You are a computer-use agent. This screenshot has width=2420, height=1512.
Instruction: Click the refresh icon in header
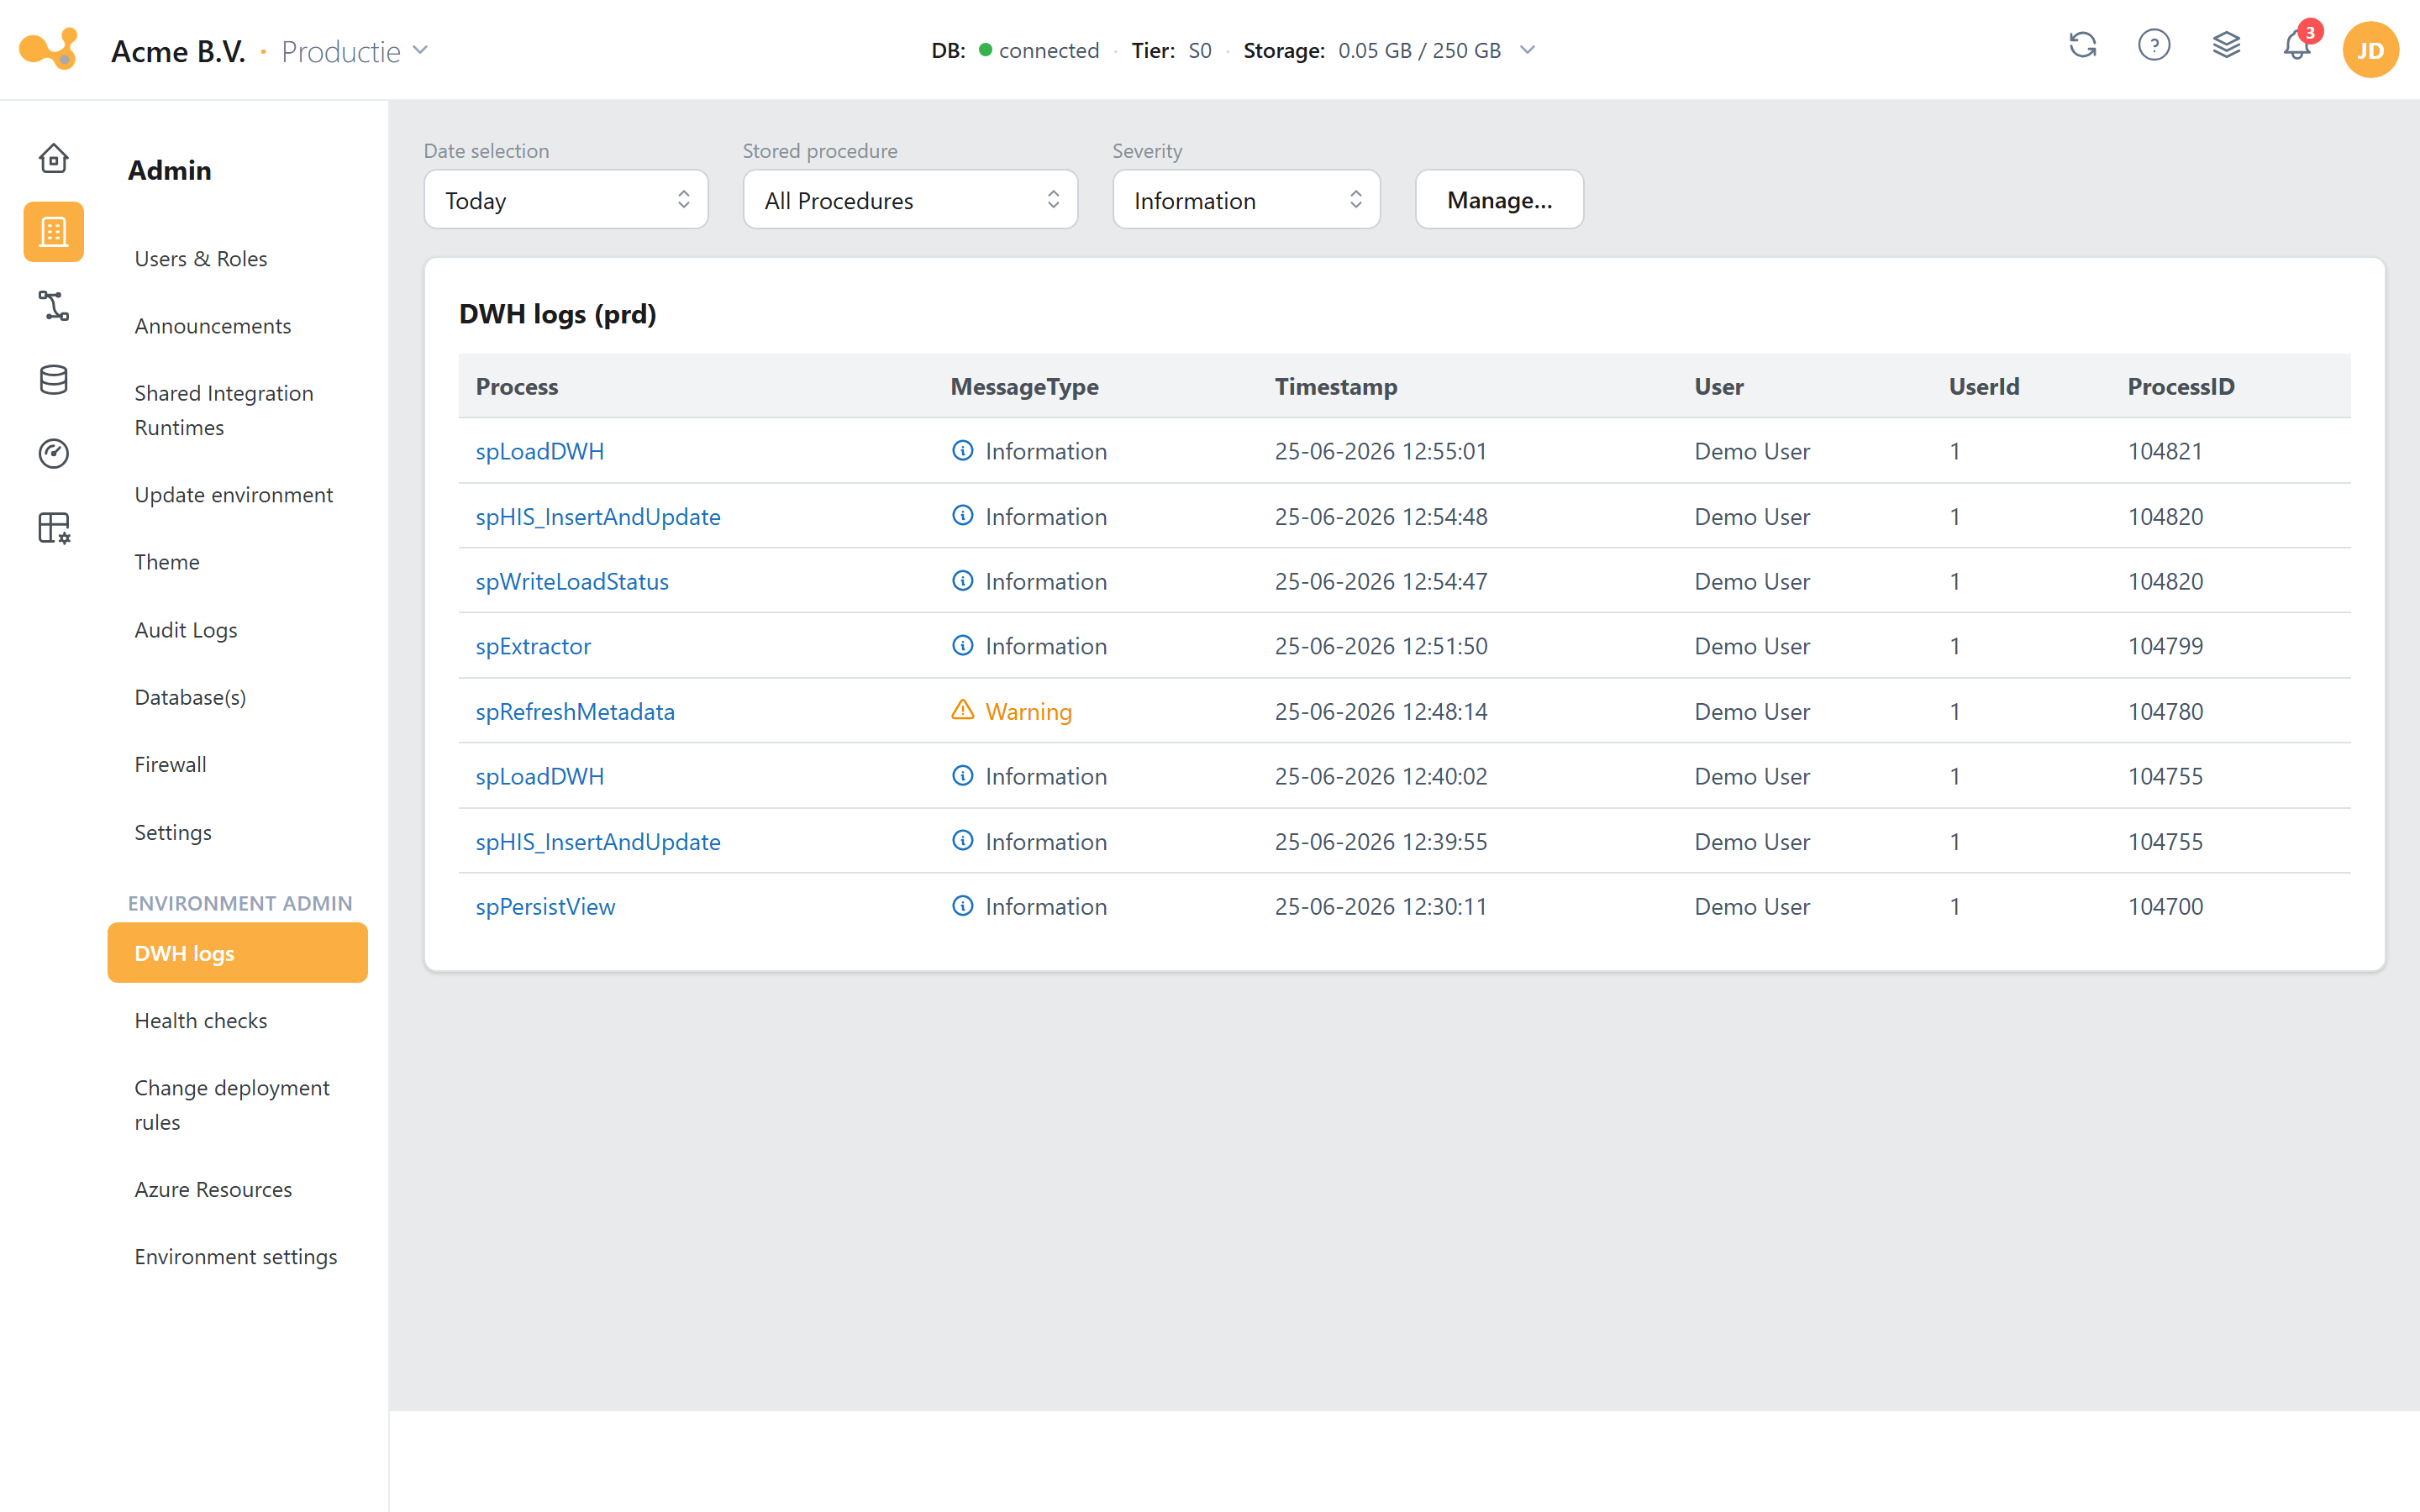(x=2082, y=46)
